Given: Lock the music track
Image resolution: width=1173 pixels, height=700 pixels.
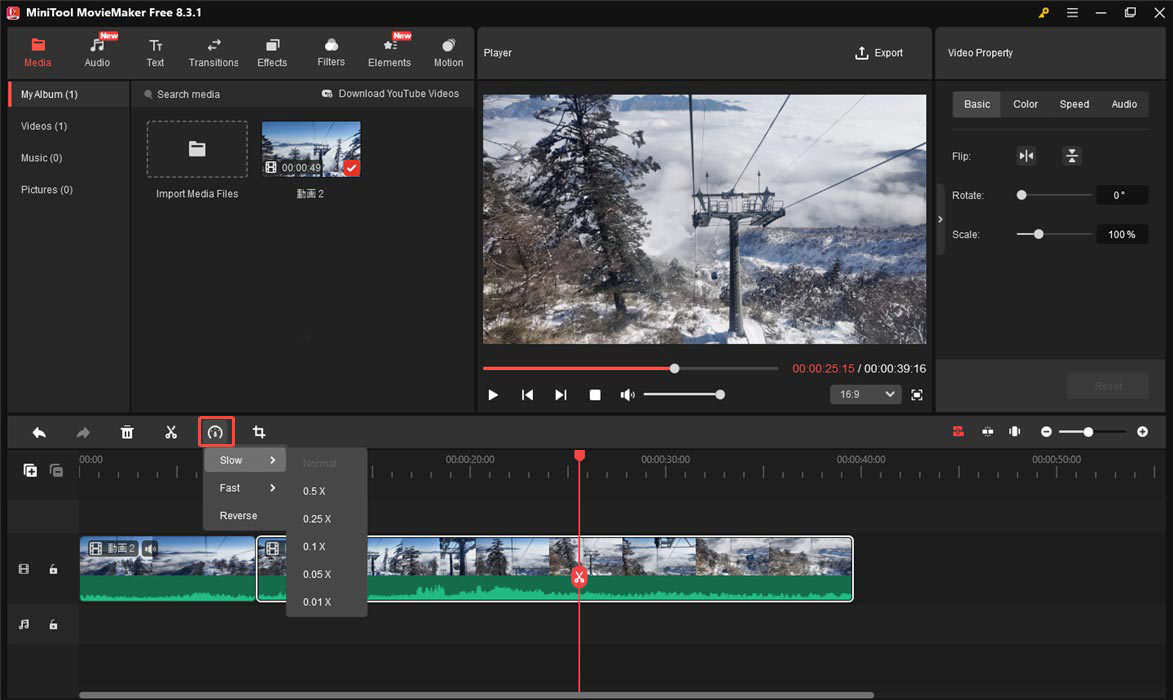Looking at the screenshot, I should click(53, 624).
